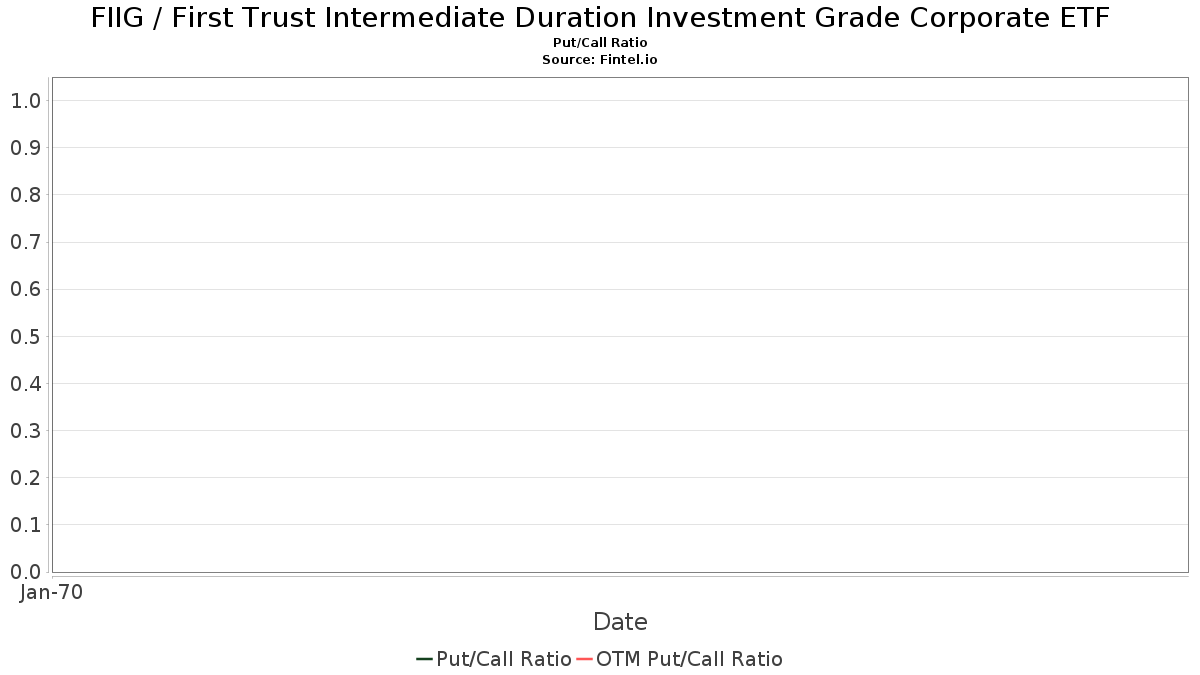Click the Put/Call Ratio legend label

click(x=503, y=659)
